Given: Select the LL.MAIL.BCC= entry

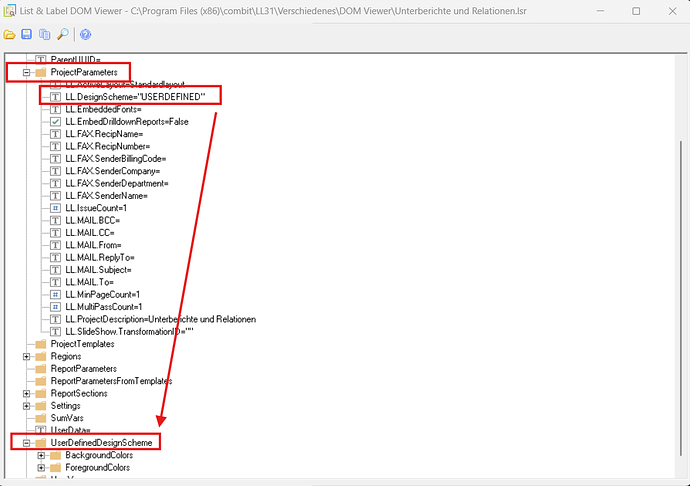Looking at the screenshot, I should click(x=93, y=220).
